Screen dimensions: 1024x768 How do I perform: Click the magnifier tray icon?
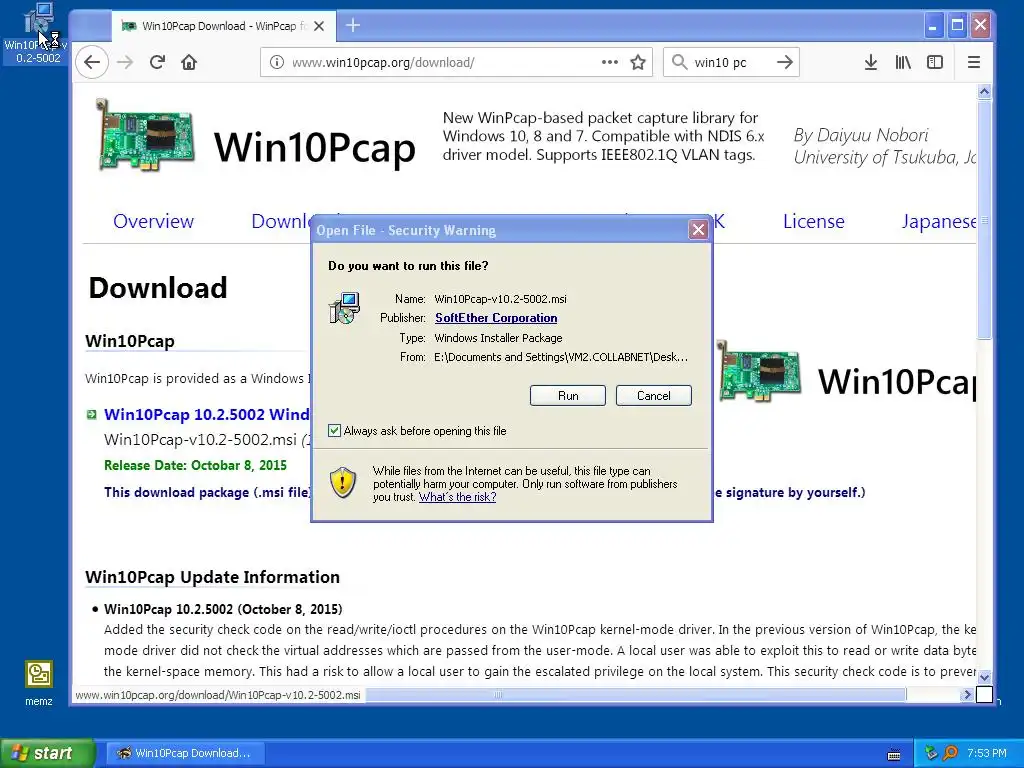pyautogui.click(x=950, y=753)
